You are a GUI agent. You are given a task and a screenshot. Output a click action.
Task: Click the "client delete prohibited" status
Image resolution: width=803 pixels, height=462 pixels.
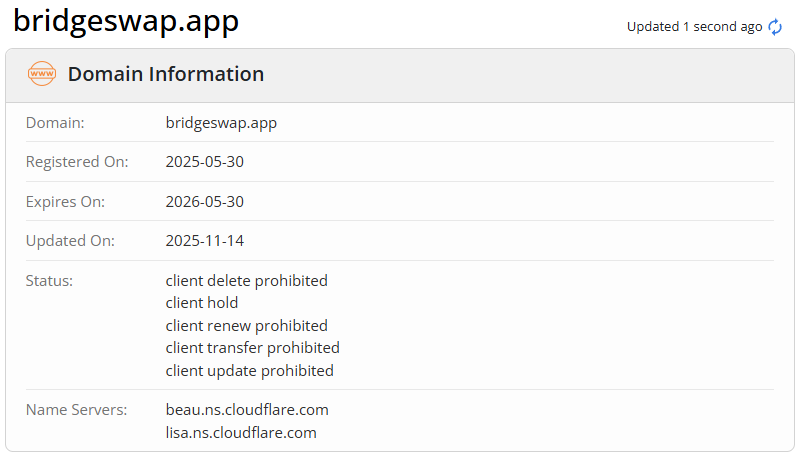(x=247, y=281)
